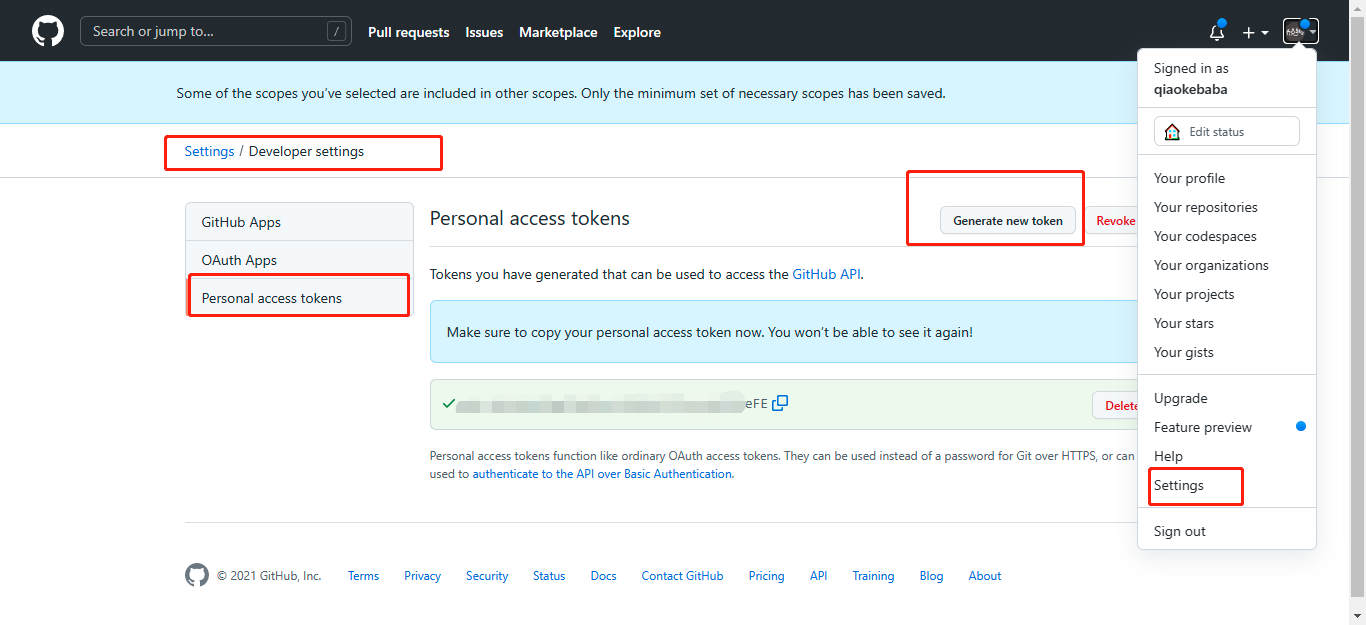Open Your repositories from user menu
The image size is (1366, 625).
[1227, 207]
